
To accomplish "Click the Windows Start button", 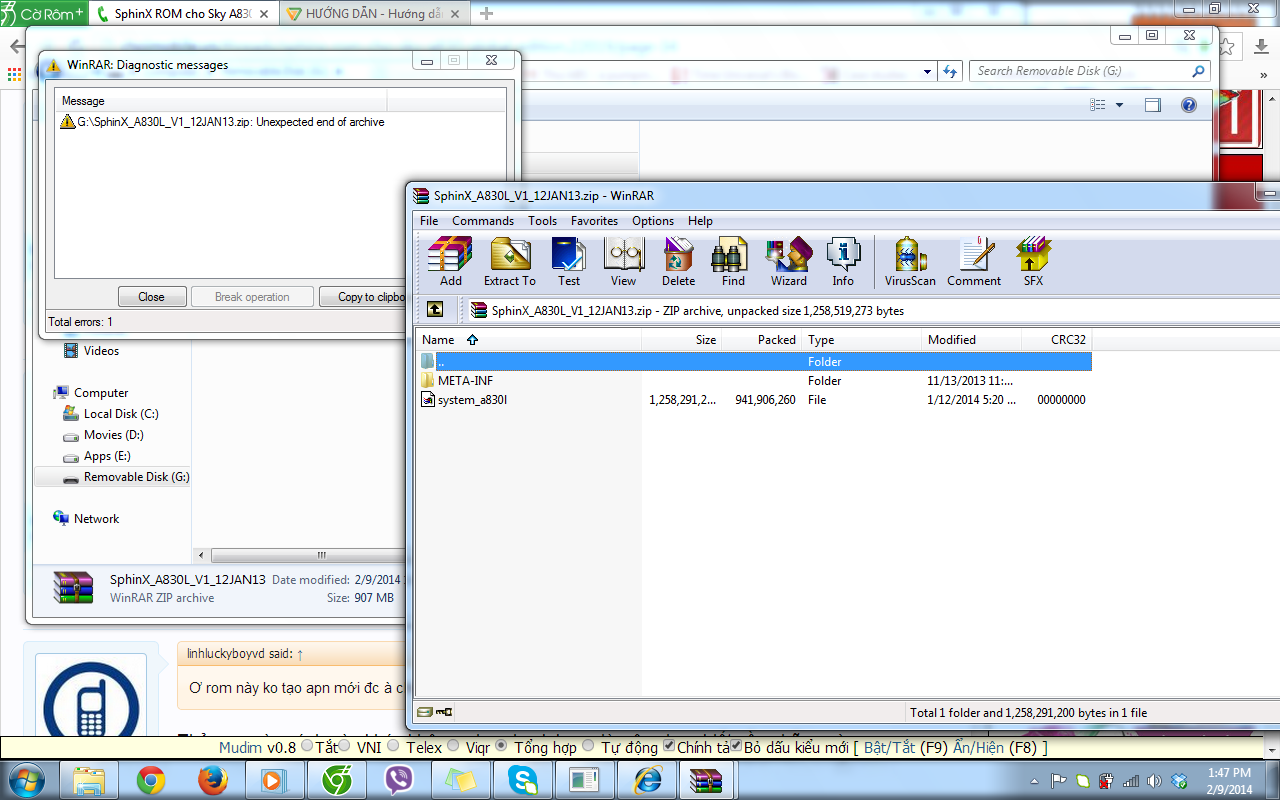I will coord(27,779).
